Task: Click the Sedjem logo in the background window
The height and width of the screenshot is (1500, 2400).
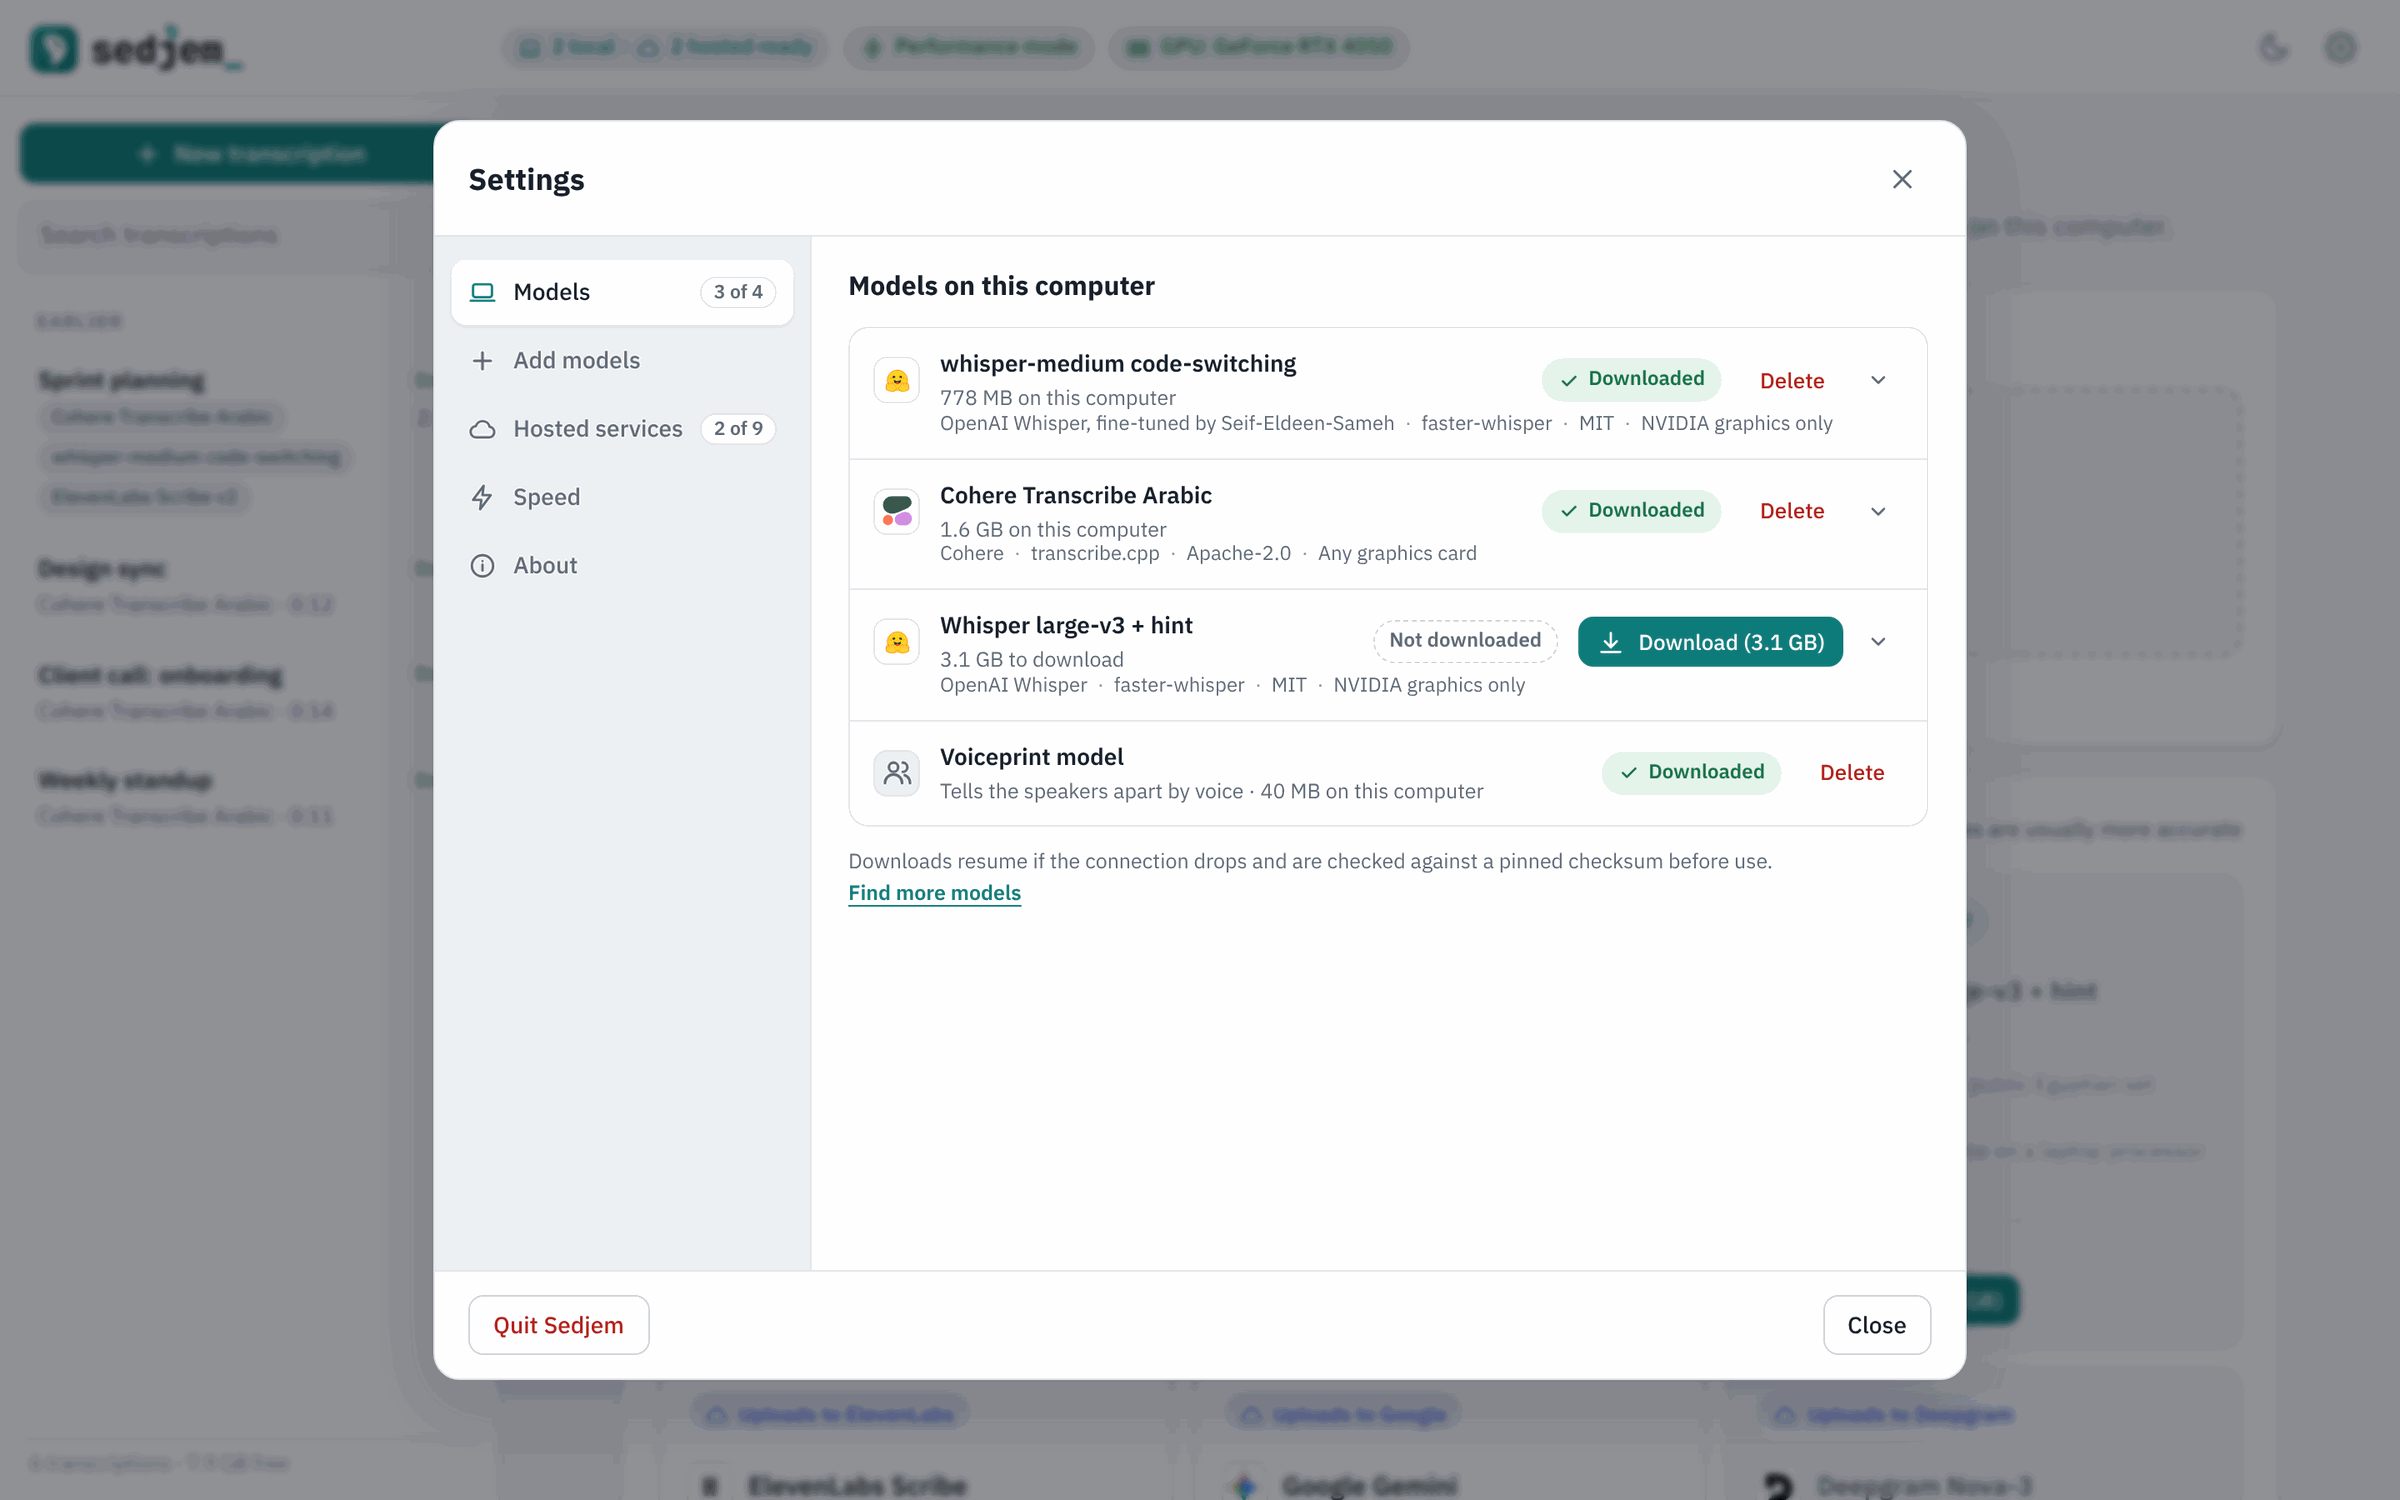Action: coord(136,48)
